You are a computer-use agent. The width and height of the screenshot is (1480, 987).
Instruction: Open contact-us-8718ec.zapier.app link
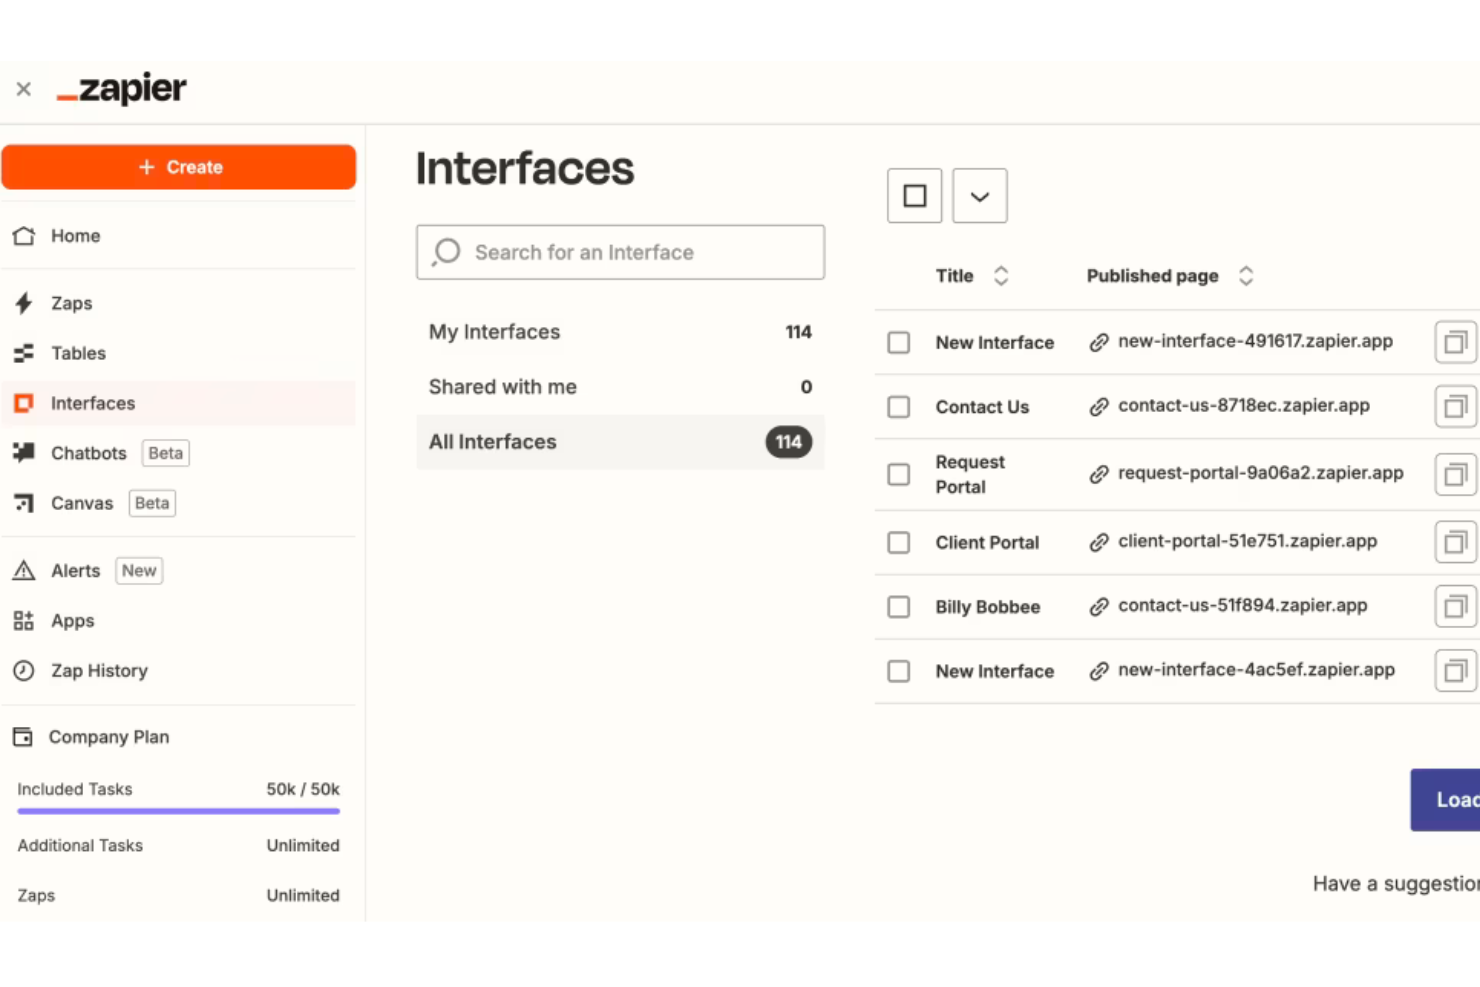[x=1244, y=405]
